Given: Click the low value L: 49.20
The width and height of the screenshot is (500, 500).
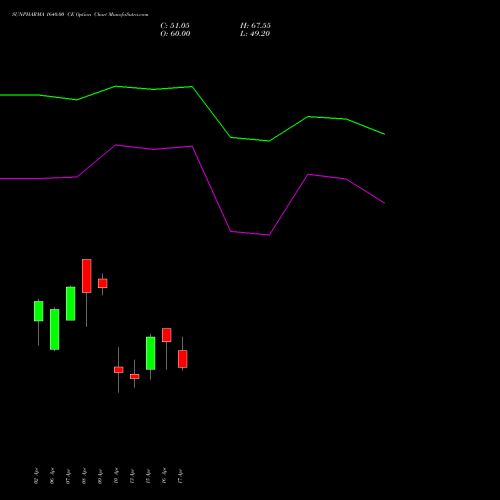Looking at the screenshot, I should 255,34.
